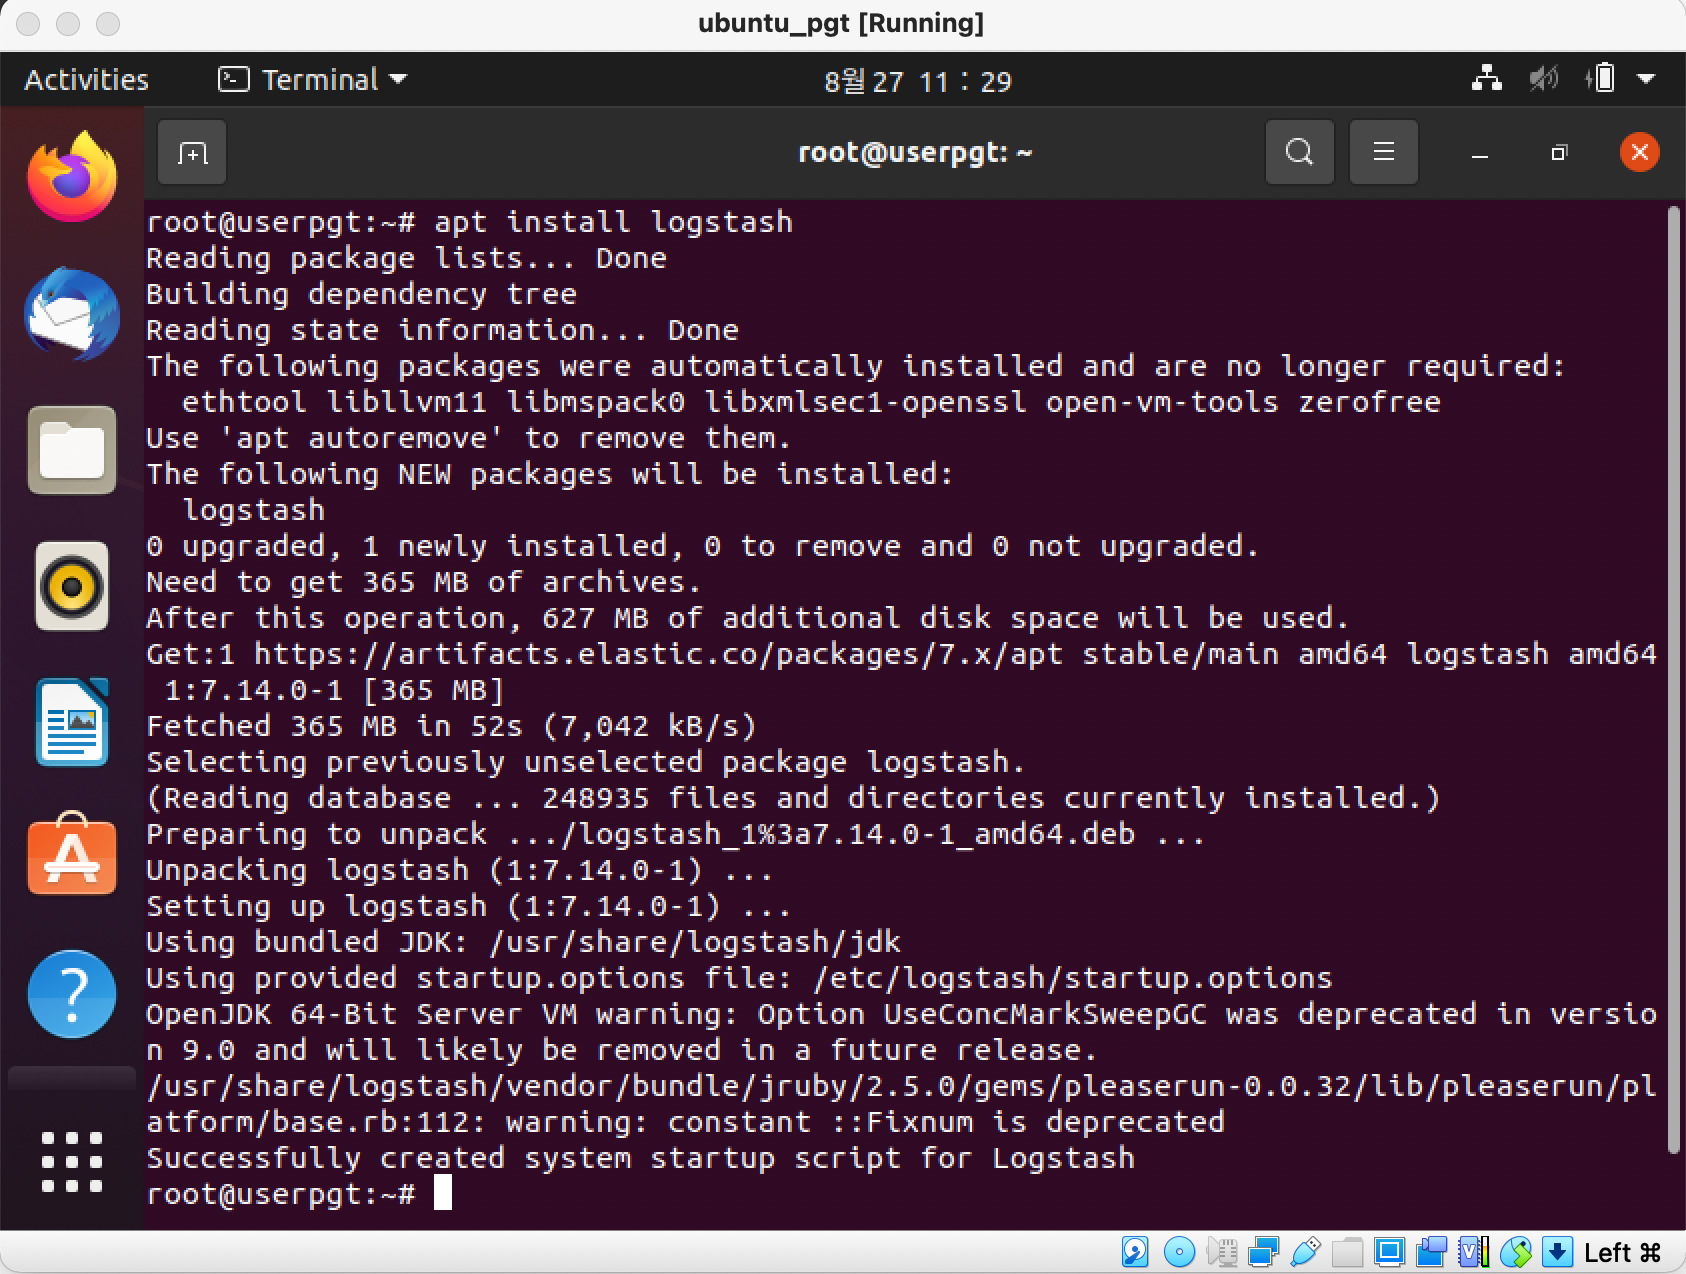Click the VirtualBox hard disk activity icon

point(1135,1252)
